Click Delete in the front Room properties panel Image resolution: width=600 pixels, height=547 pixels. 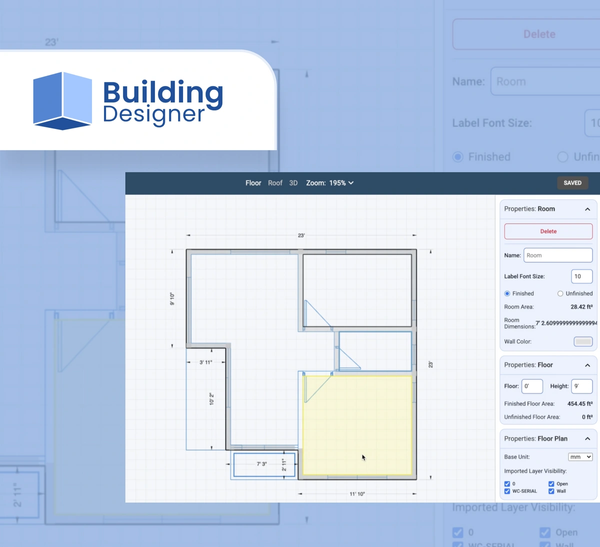(x=548, y=231)
